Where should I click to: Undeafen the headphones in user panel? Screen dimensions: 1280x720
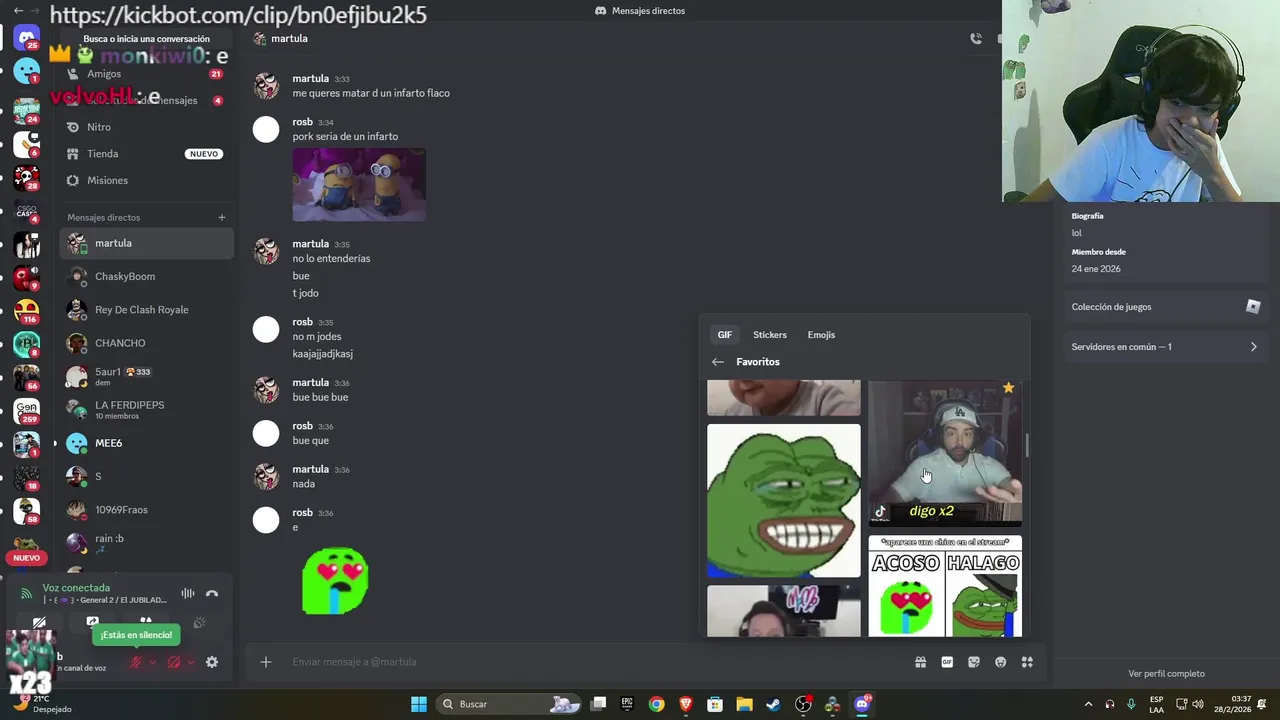click(x=174, y=662)
